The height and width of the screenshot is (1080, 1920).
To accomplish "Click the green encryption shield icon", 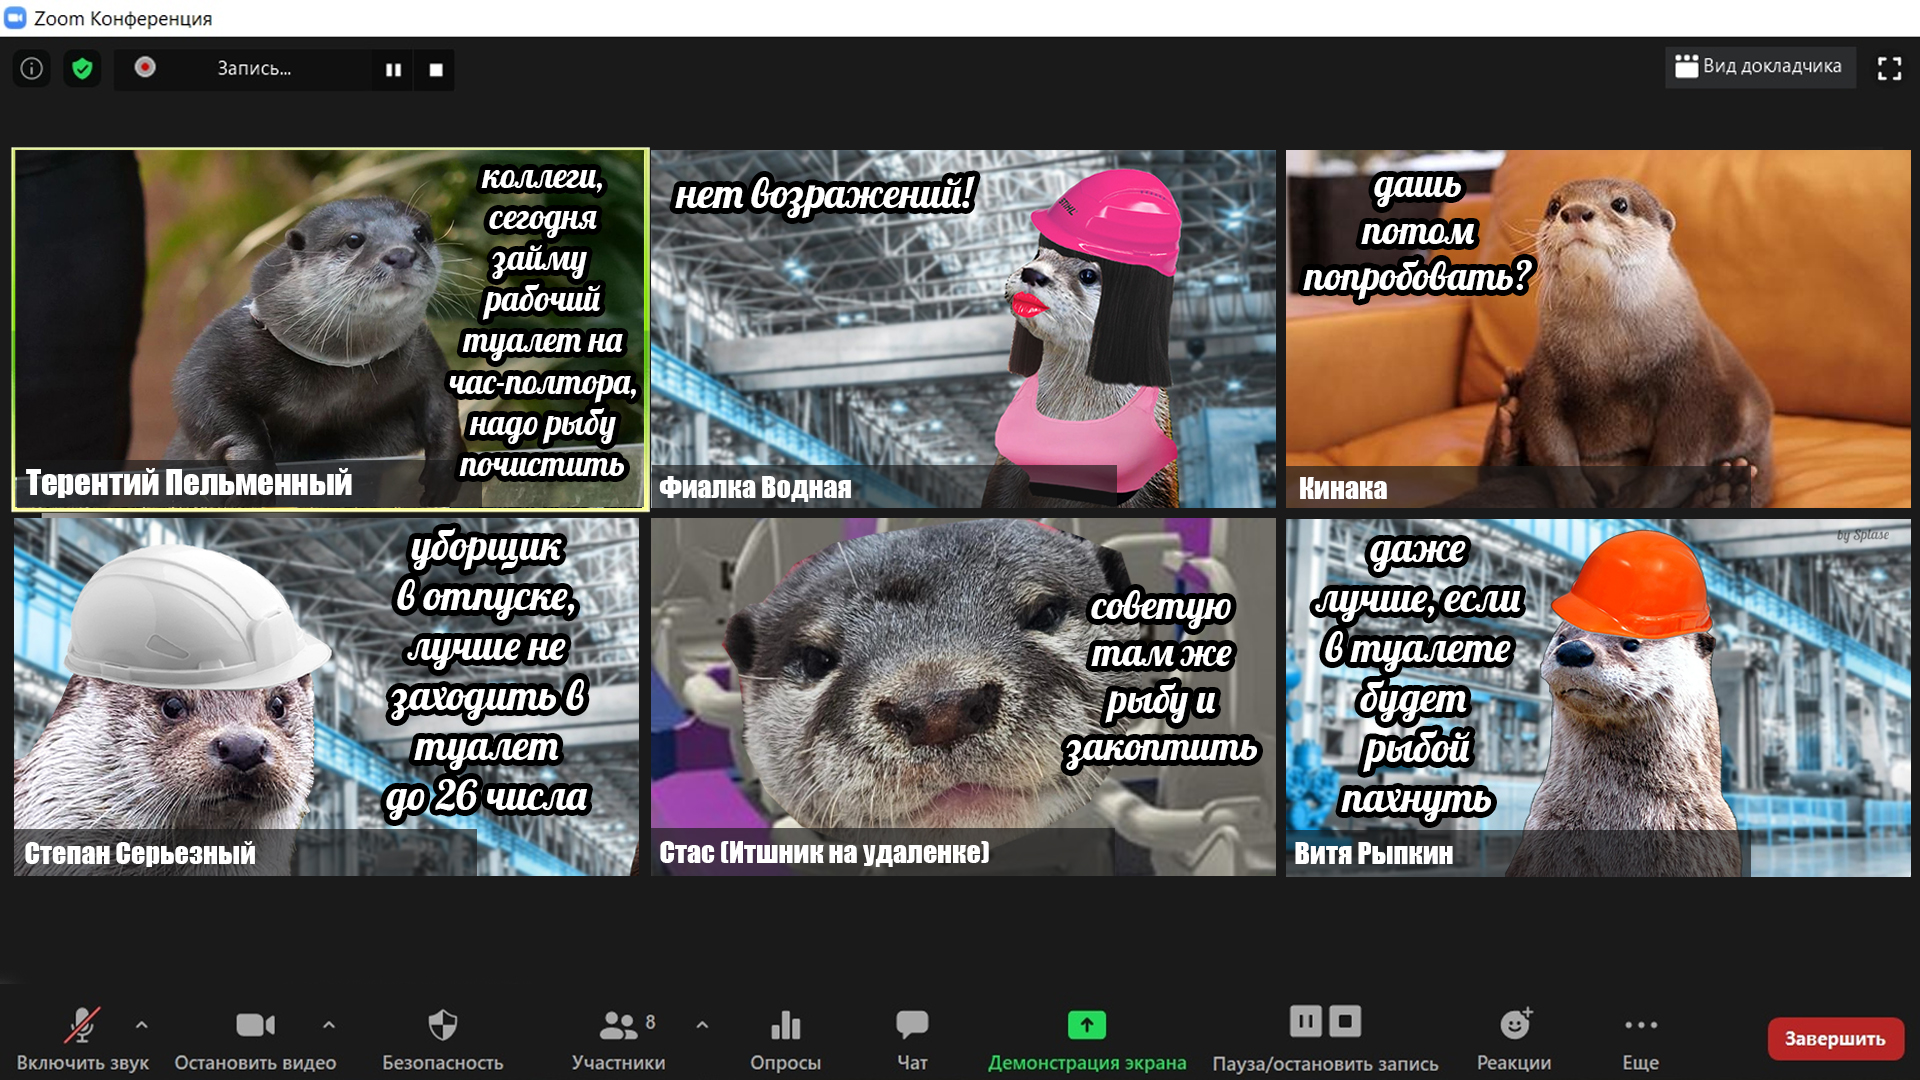I will (x=82, y=69).
